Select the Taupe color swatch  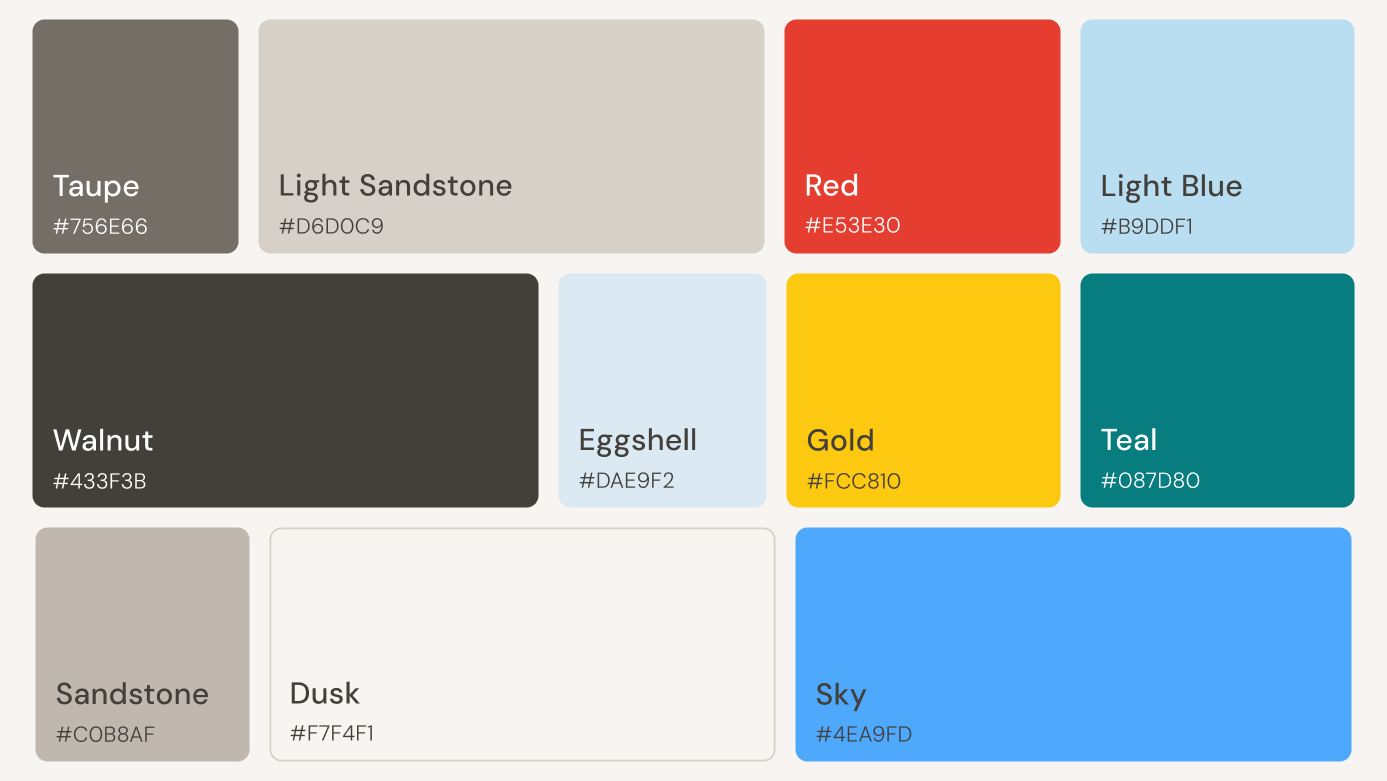point(135,136)
